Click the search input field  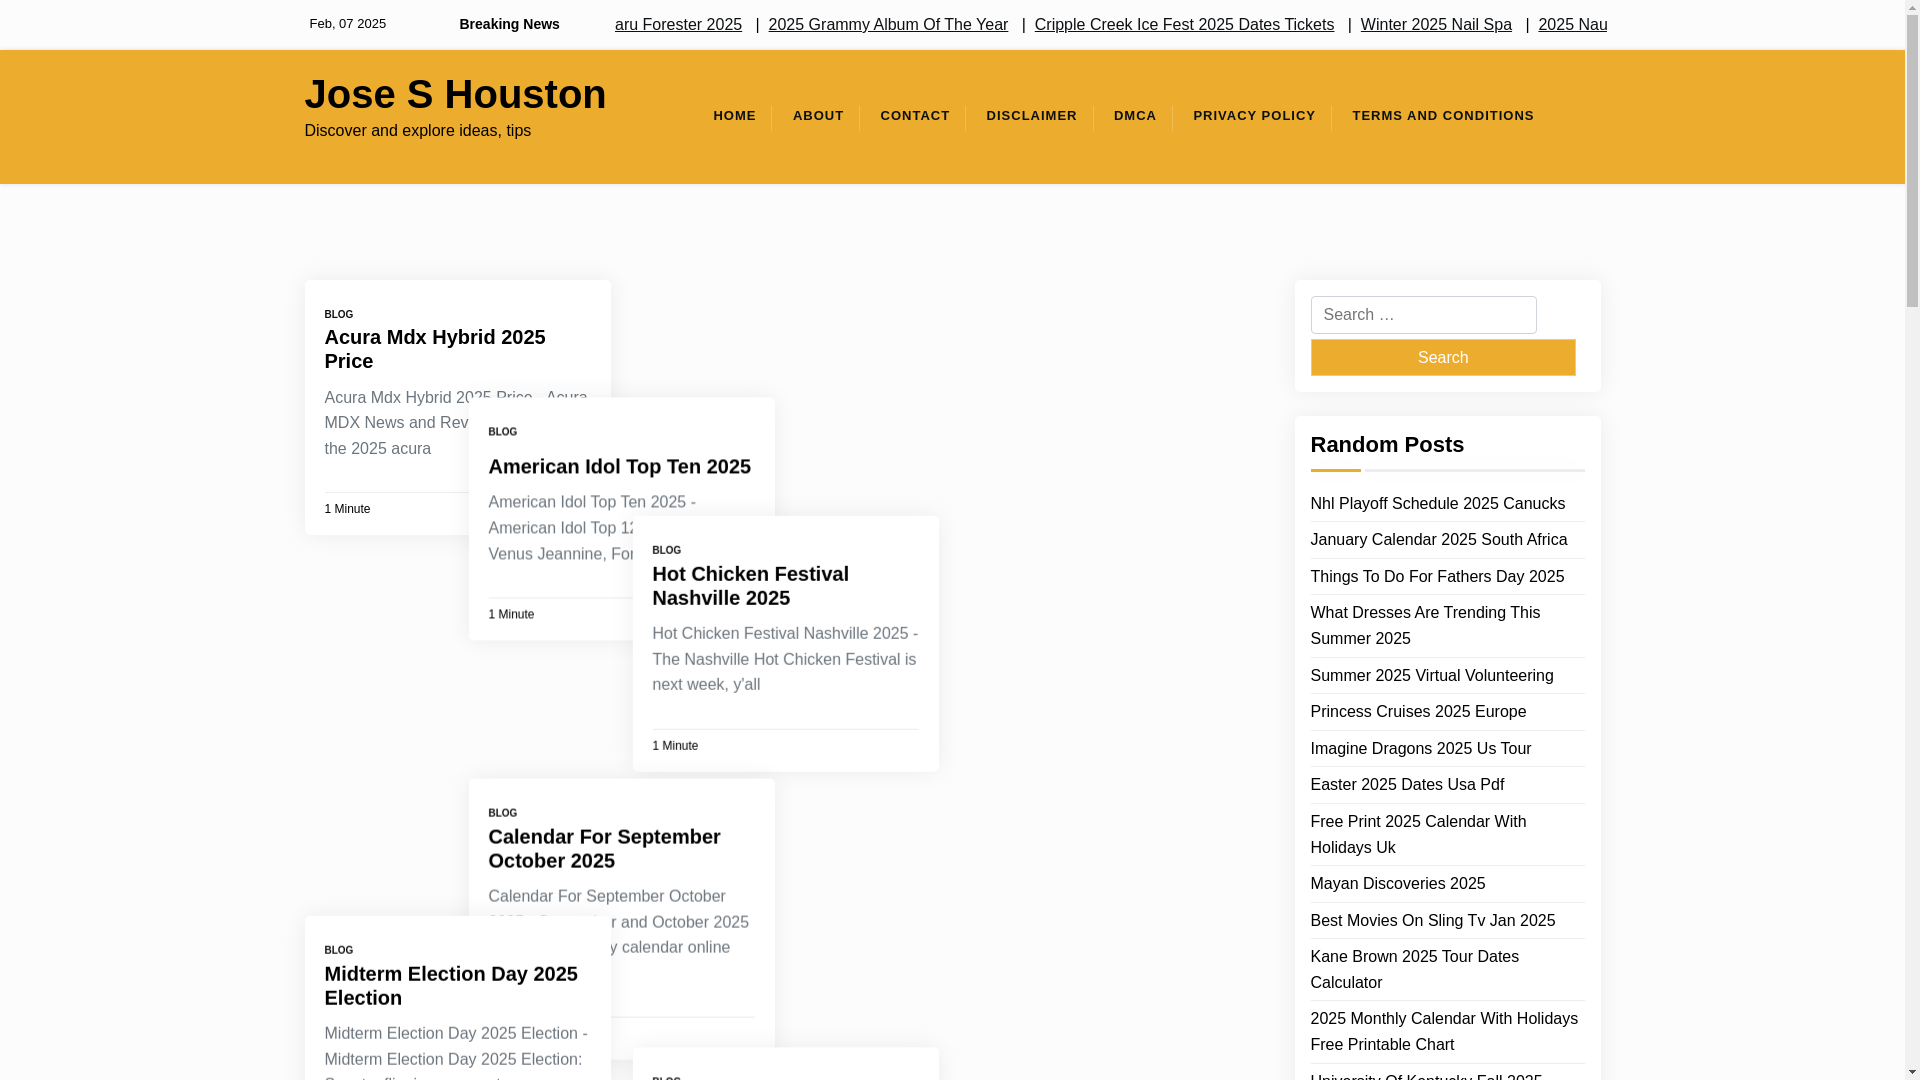1423,315
